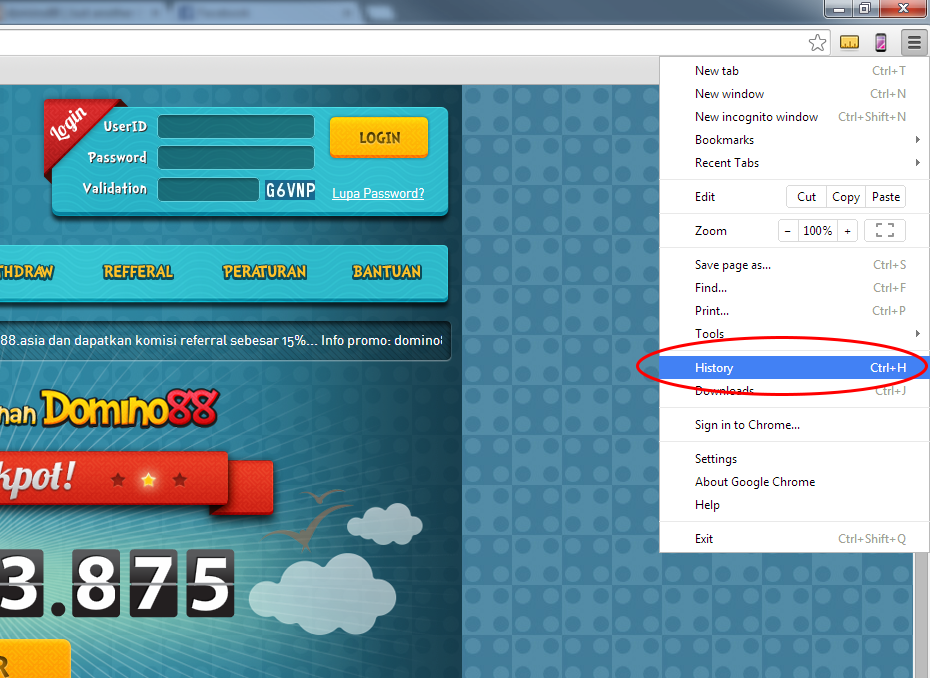
Task: Select New window menu entry
Action: pos(794,94)
